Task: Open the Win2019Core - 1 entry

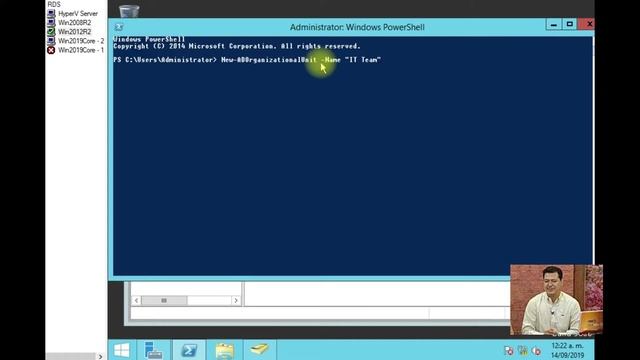Action: pos(81,50)
